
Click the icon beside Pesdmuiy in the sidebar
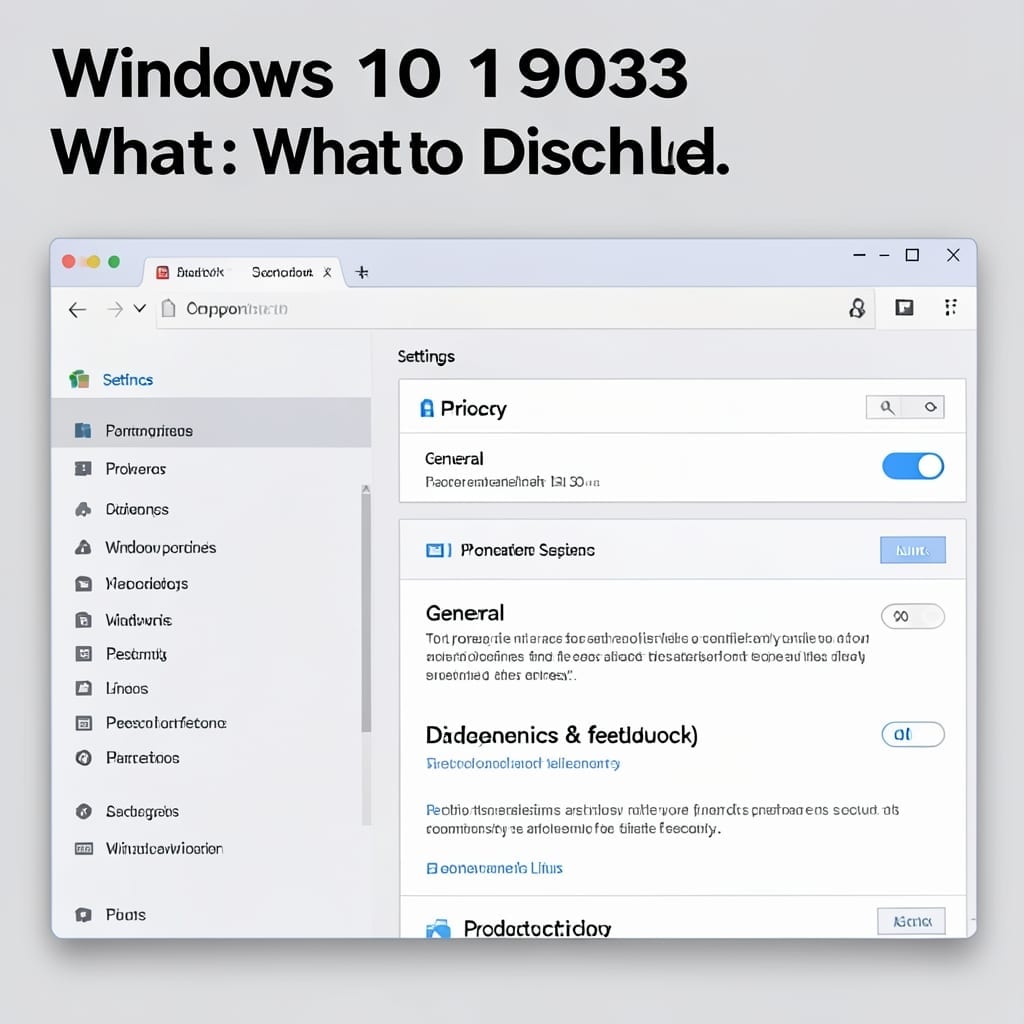(84, 654)
